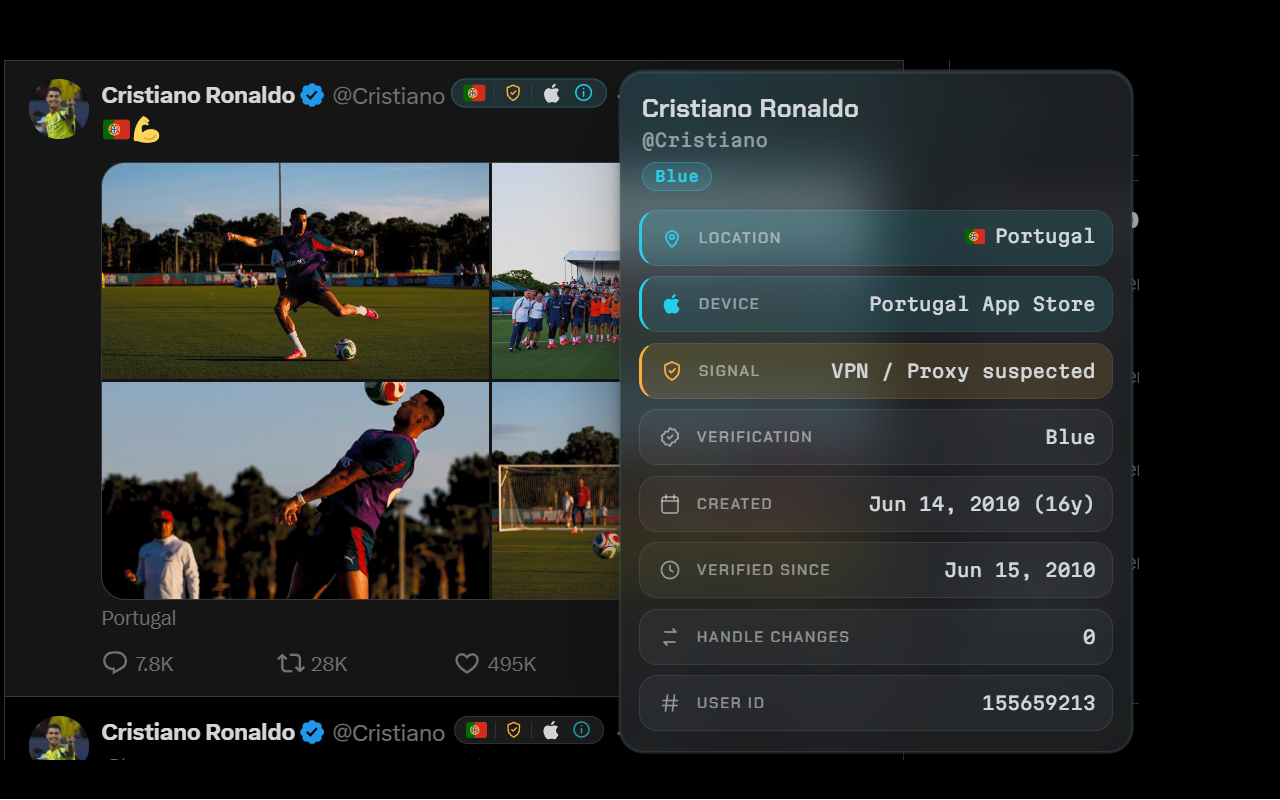Screen dimensions: 1280x800
Task: Click the Apple logo badge in the bottom tweet header
Action: pyautogui.click(x=551, y=730)
